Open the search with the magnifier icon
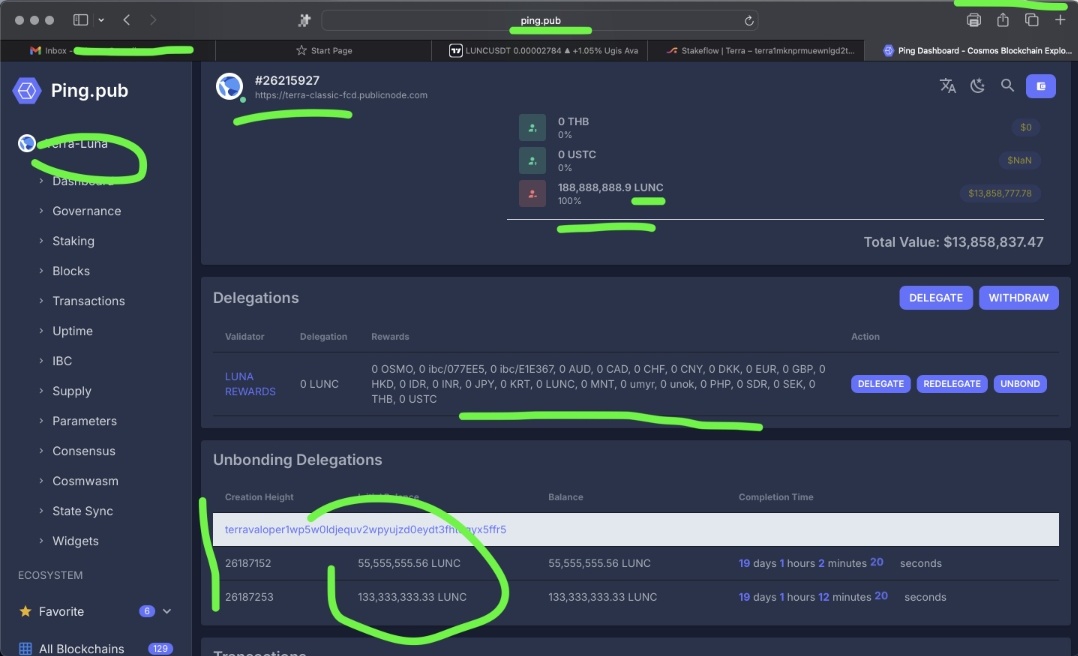The image size is (1078, 656). 1007,86
